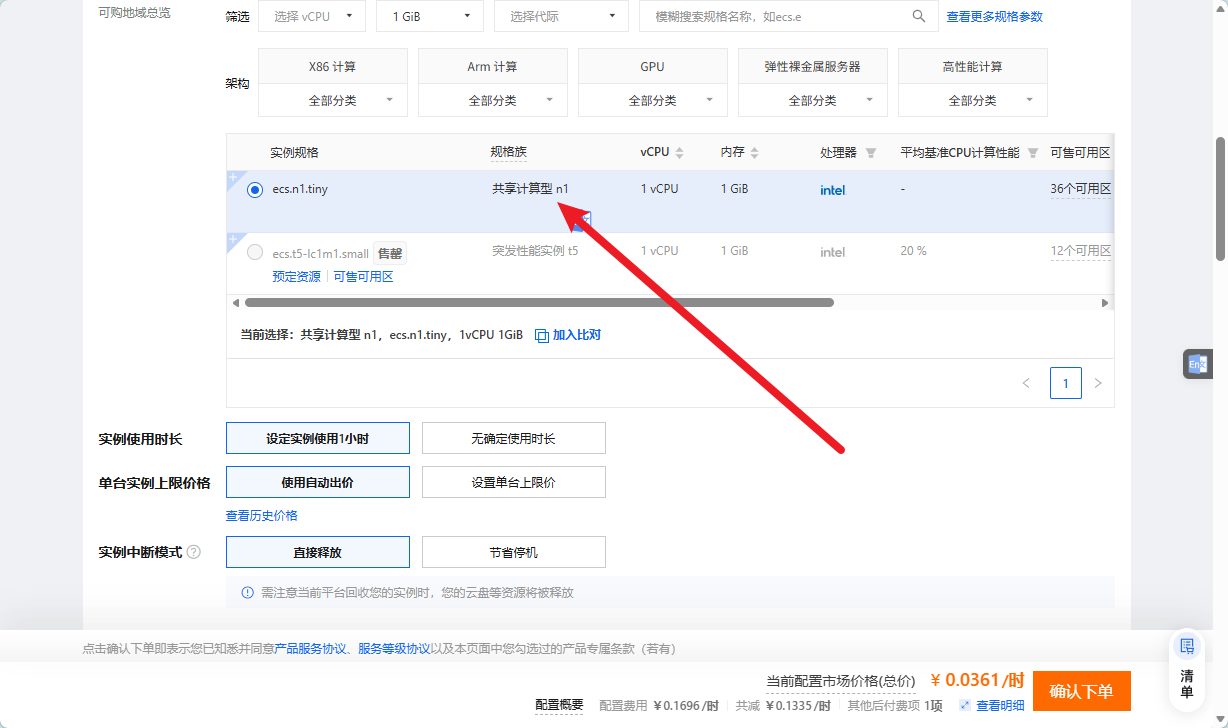Screen dimensions: 1228x728
Task: Click the 预定资源 link
Action: coord(296,276)
